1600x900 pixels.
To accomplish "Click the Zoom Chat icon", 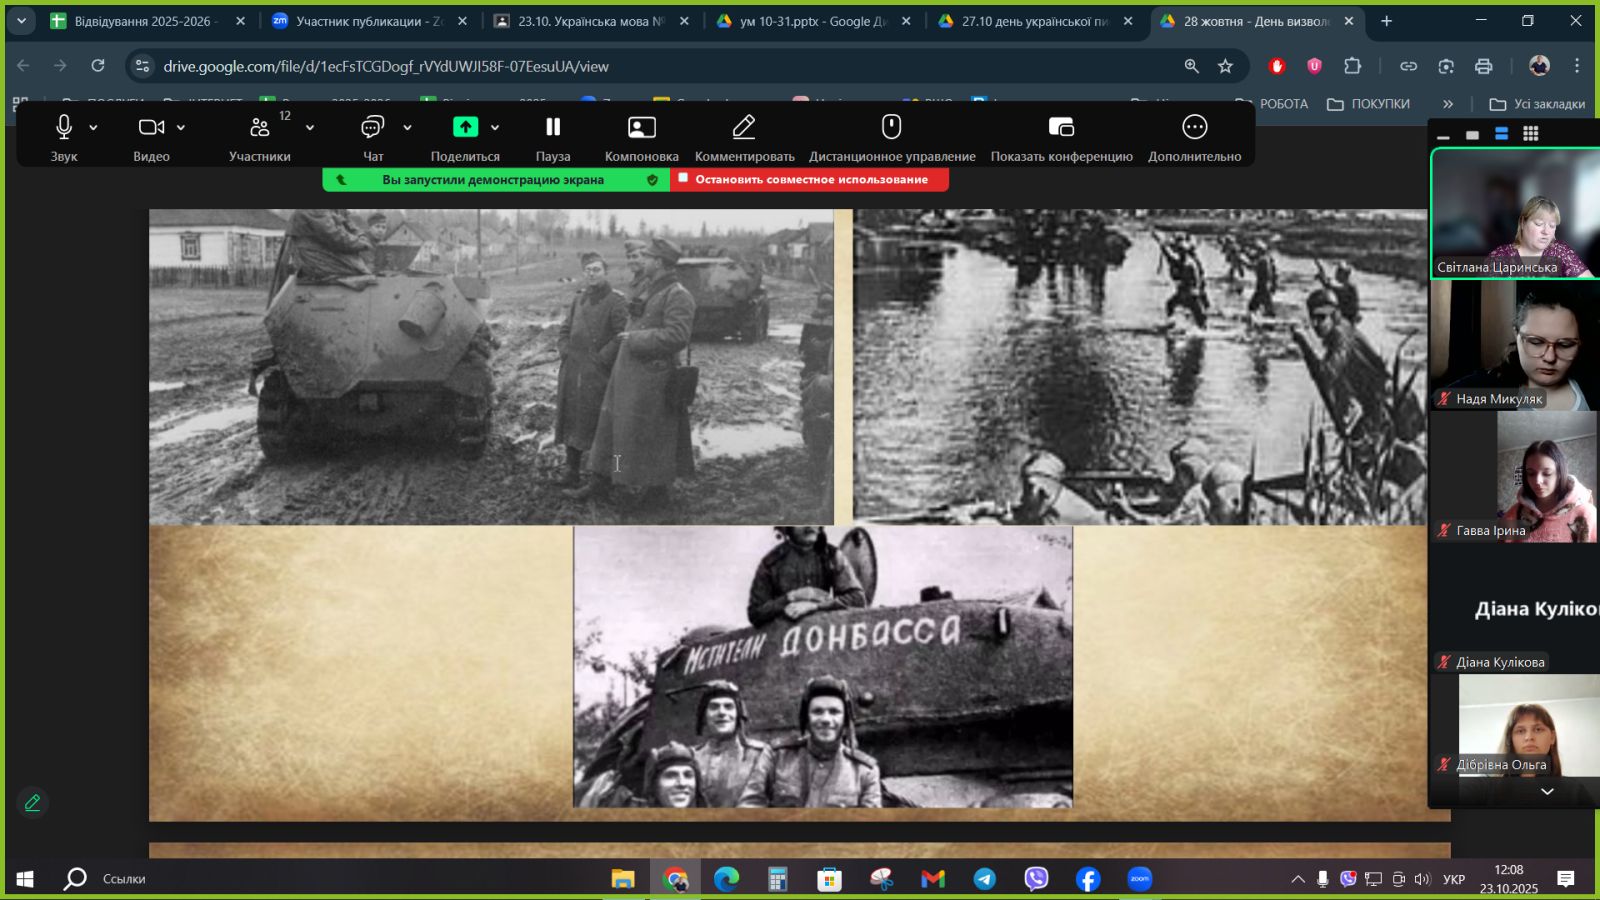I will click(372, 128).
